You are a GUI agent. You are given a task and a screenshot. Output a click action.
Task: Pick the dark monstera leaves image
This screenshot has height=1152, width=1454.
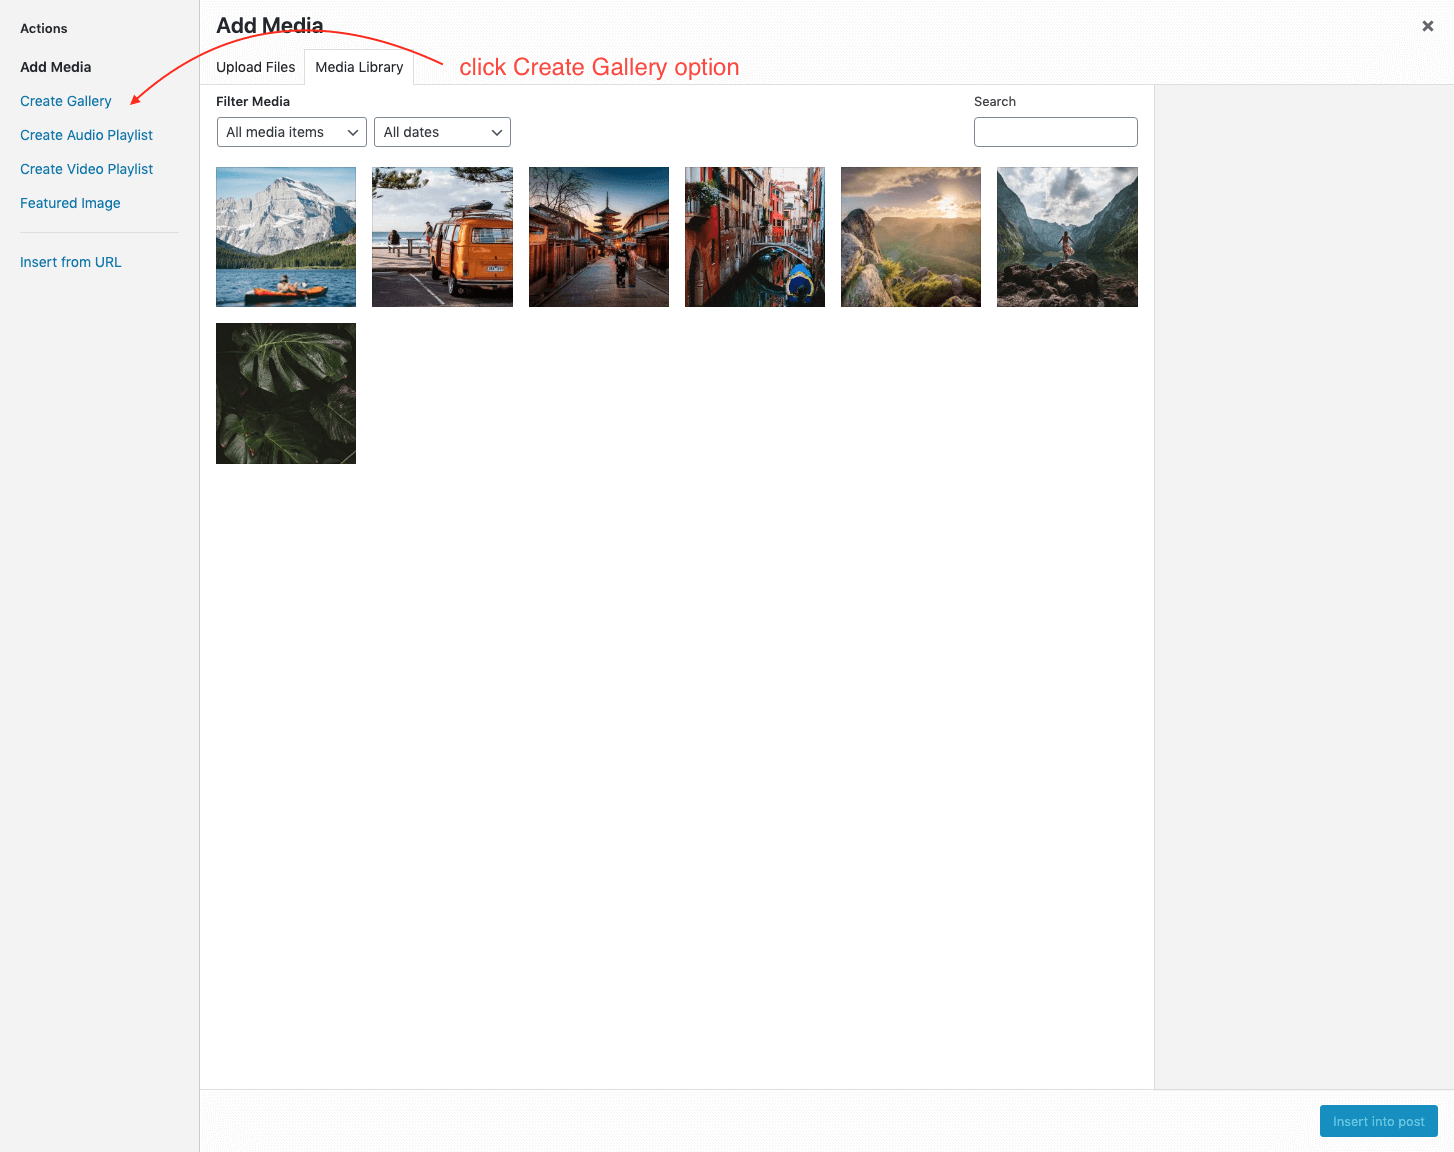[x=286, y=393]
